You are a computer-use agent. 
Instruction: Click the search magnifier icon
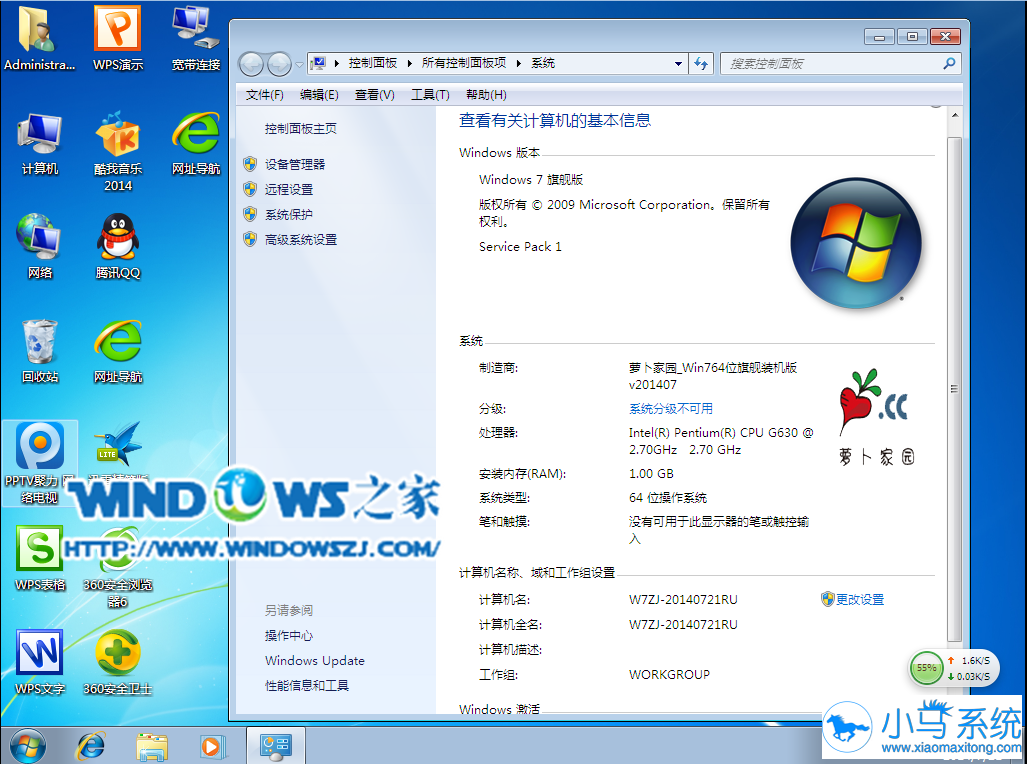(949, 64)
